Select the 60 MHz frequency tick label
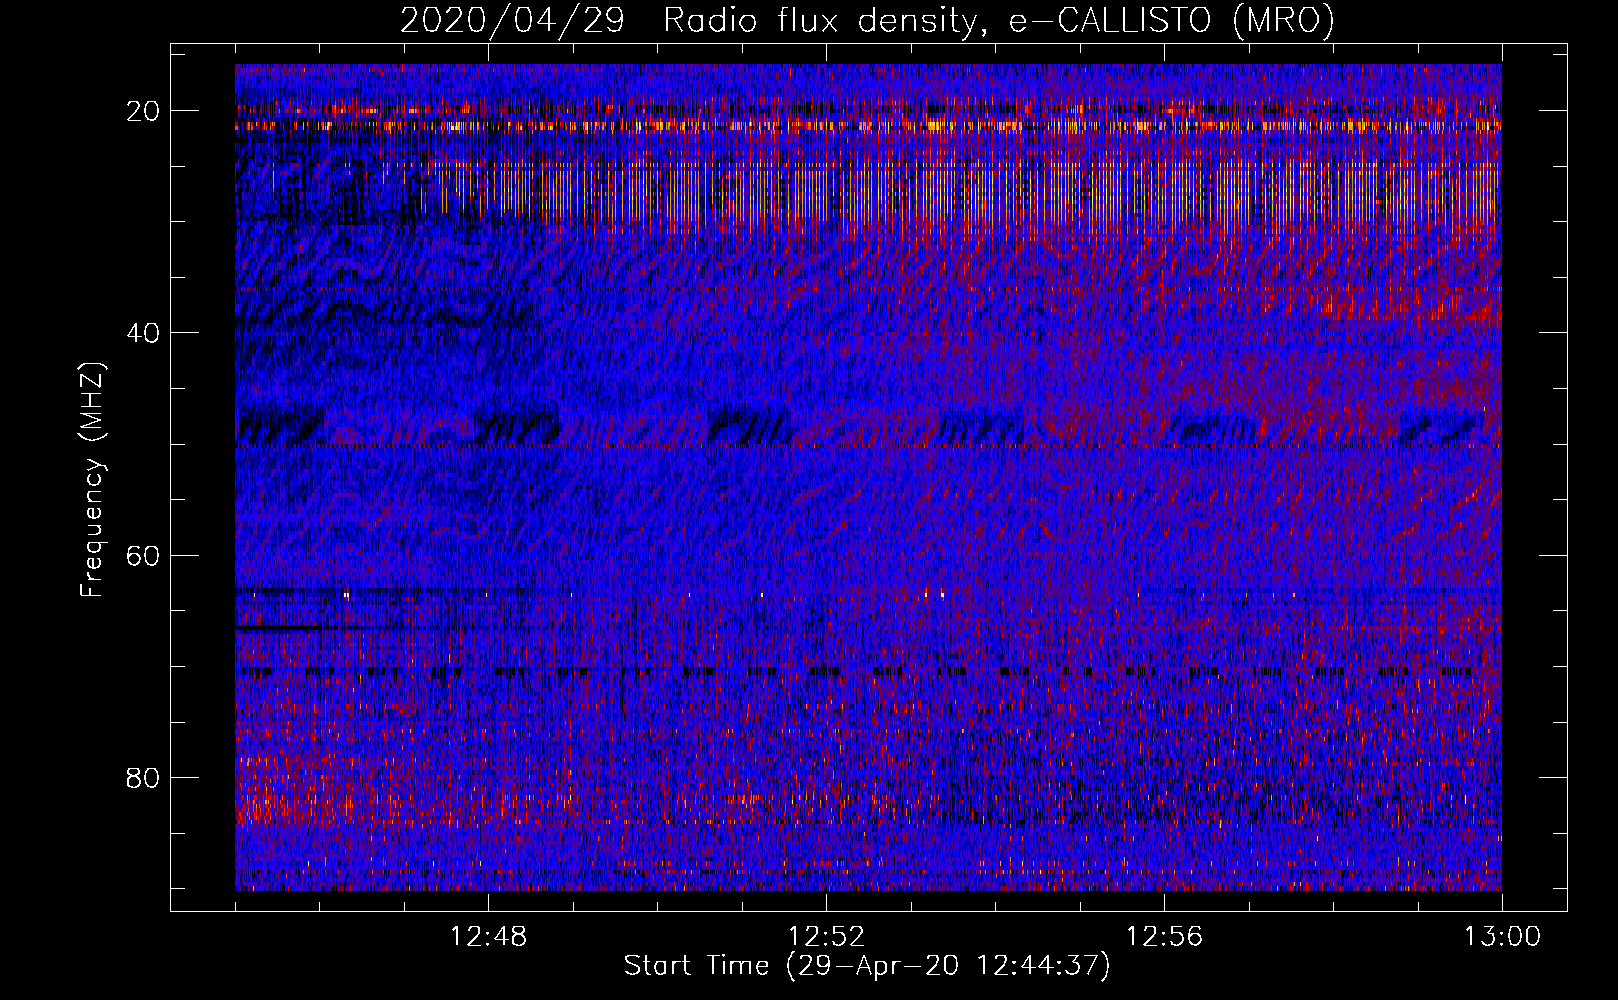Viewport: 1618px width, 1000px height. coord(144,555)
